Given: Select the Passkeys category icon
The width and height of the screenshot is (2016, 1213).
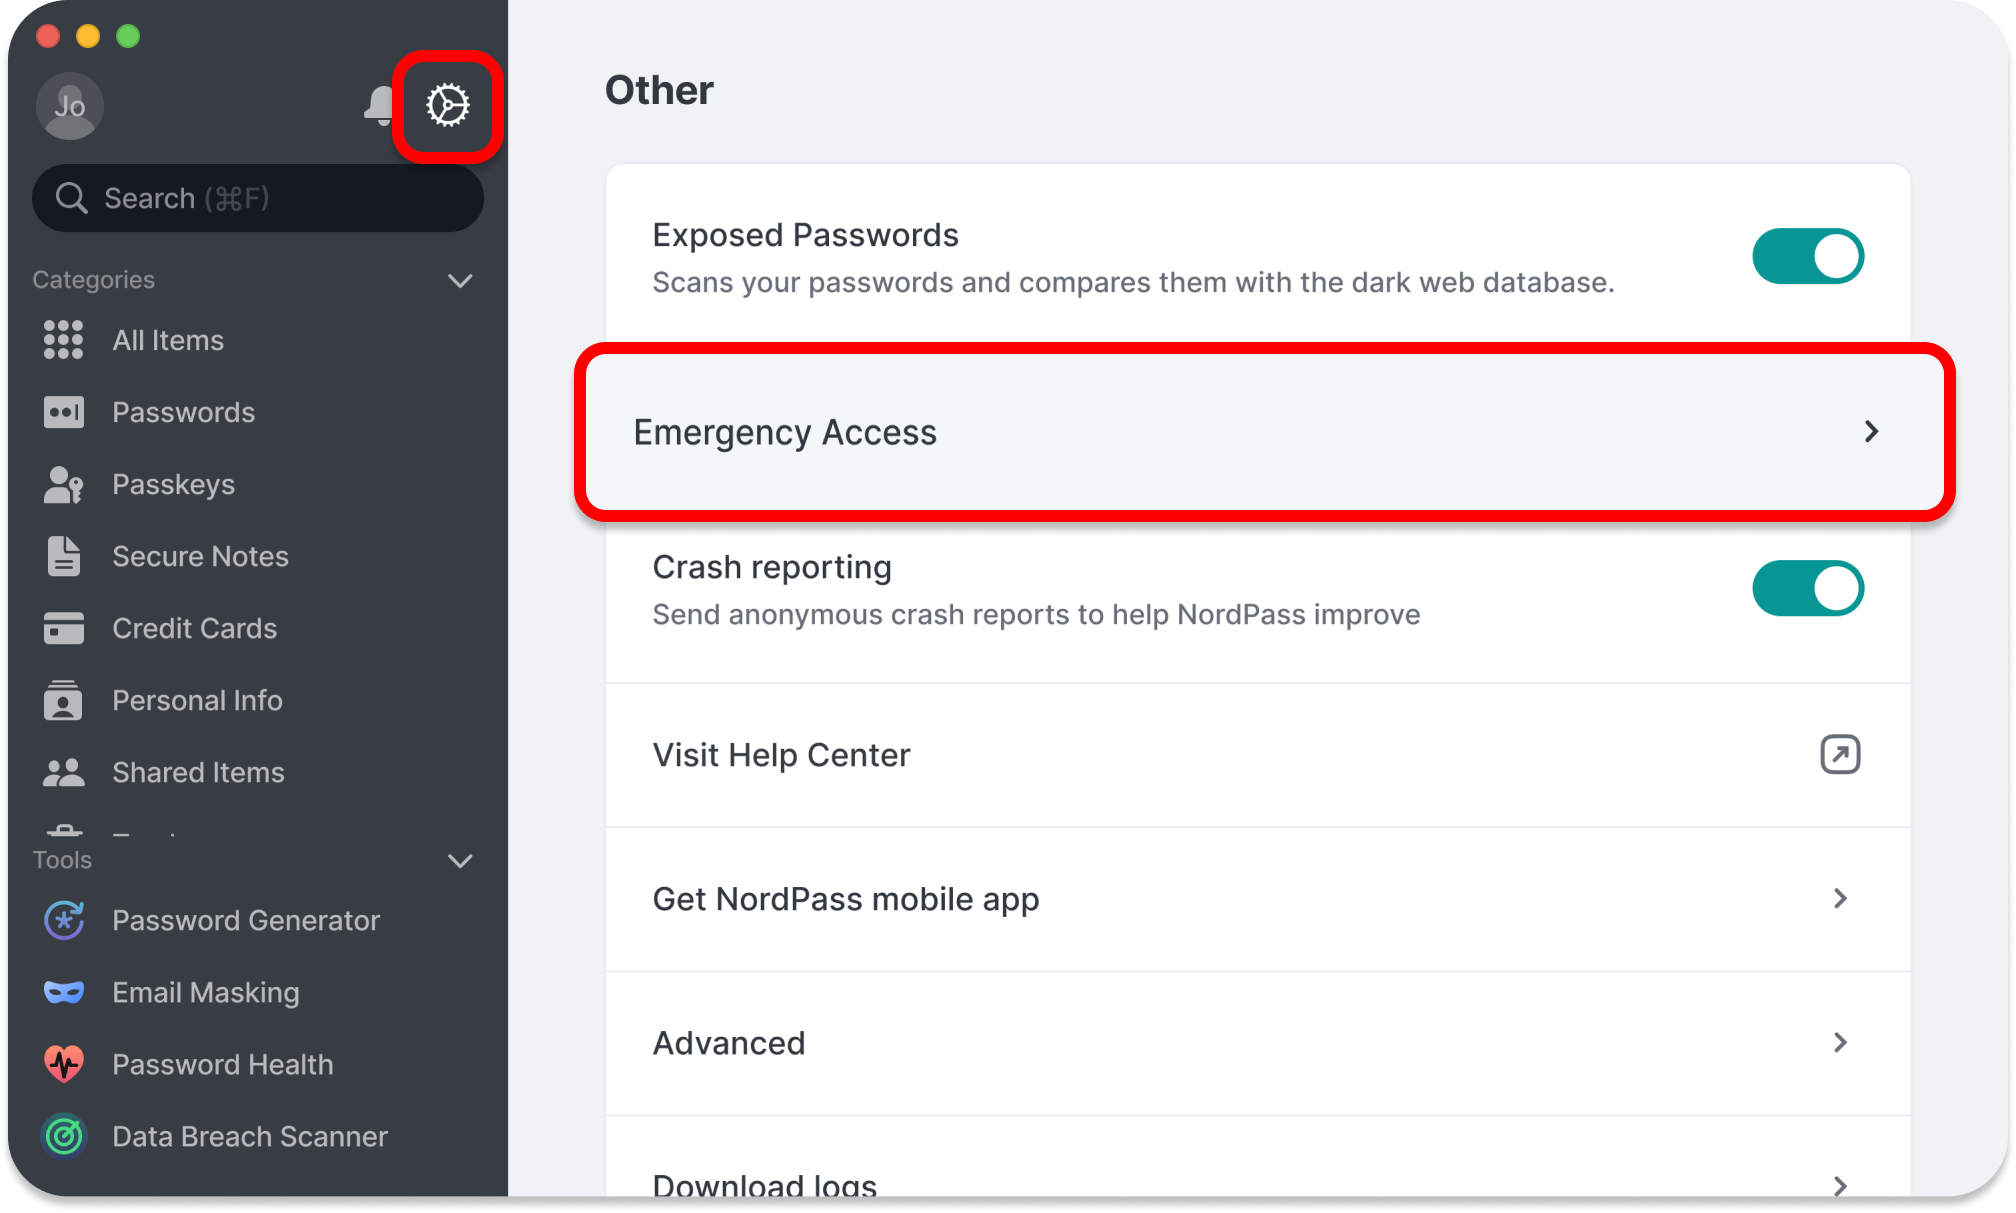Looking at the screenshot, I should (x=64, y=484).
